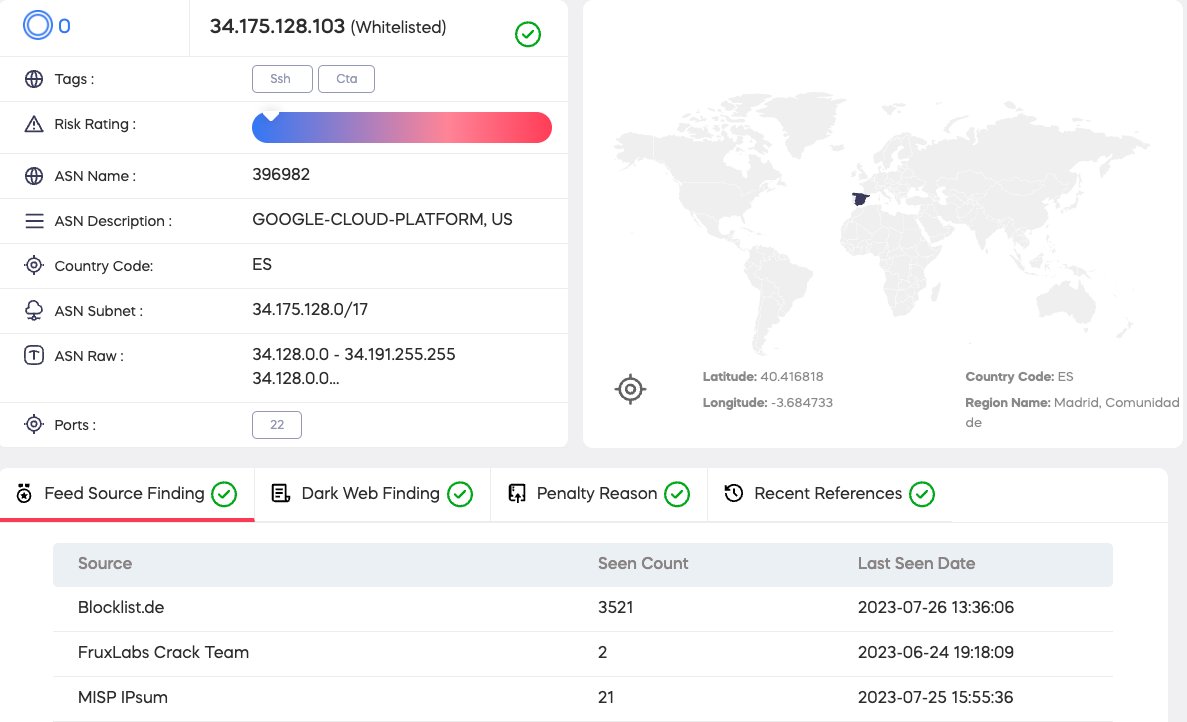Click the green check on Dark Web Finding

point(460,494)
